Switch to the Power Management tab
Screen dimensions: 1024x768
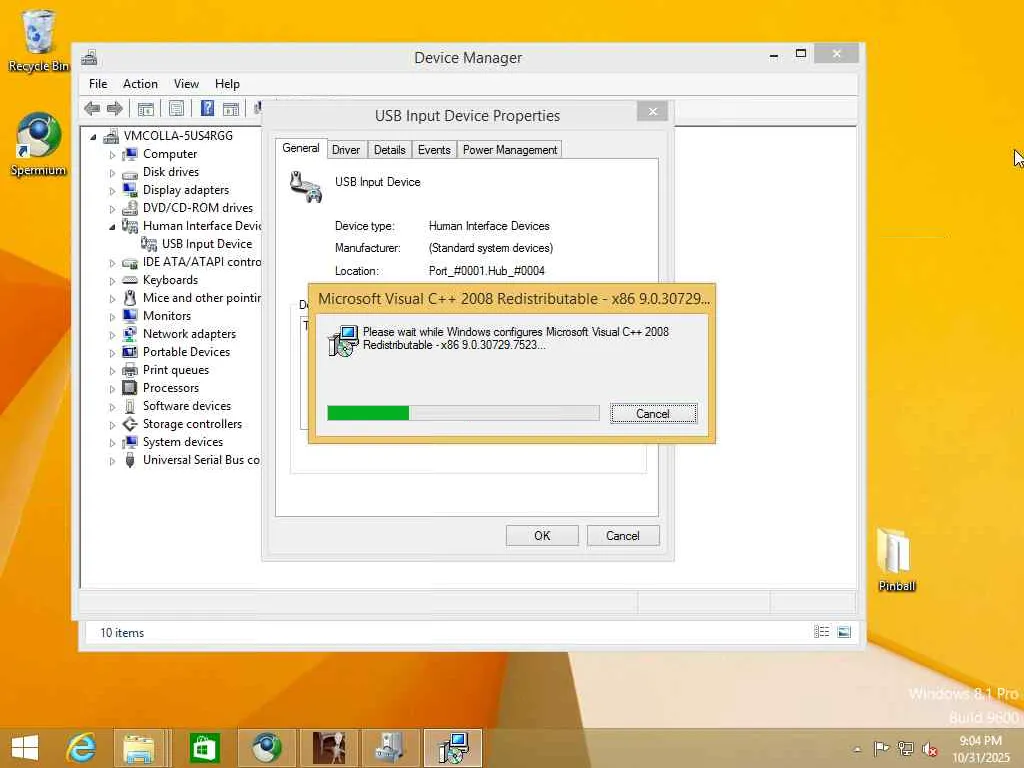pyautogui.click(x=509, y=150)
